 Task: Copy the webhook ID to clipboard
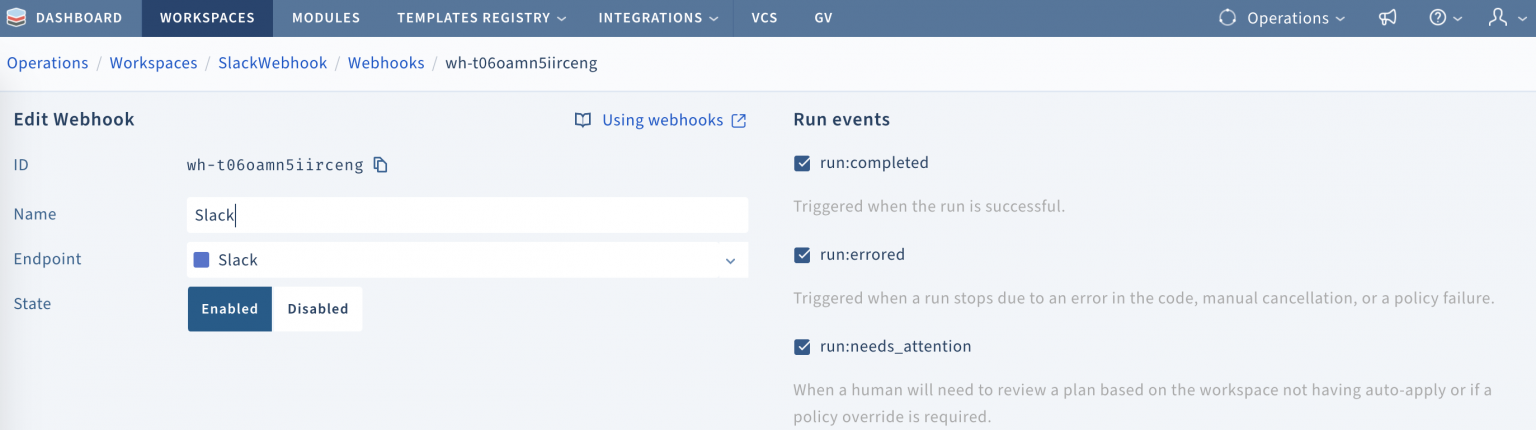[x=380, y=165]
